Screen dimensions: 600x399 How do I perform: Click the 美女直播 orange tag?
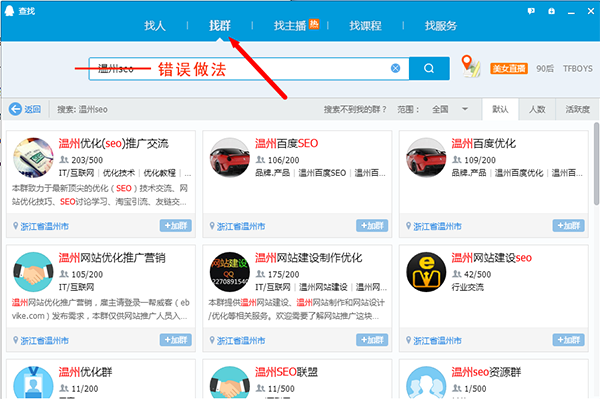pos(509,68)
